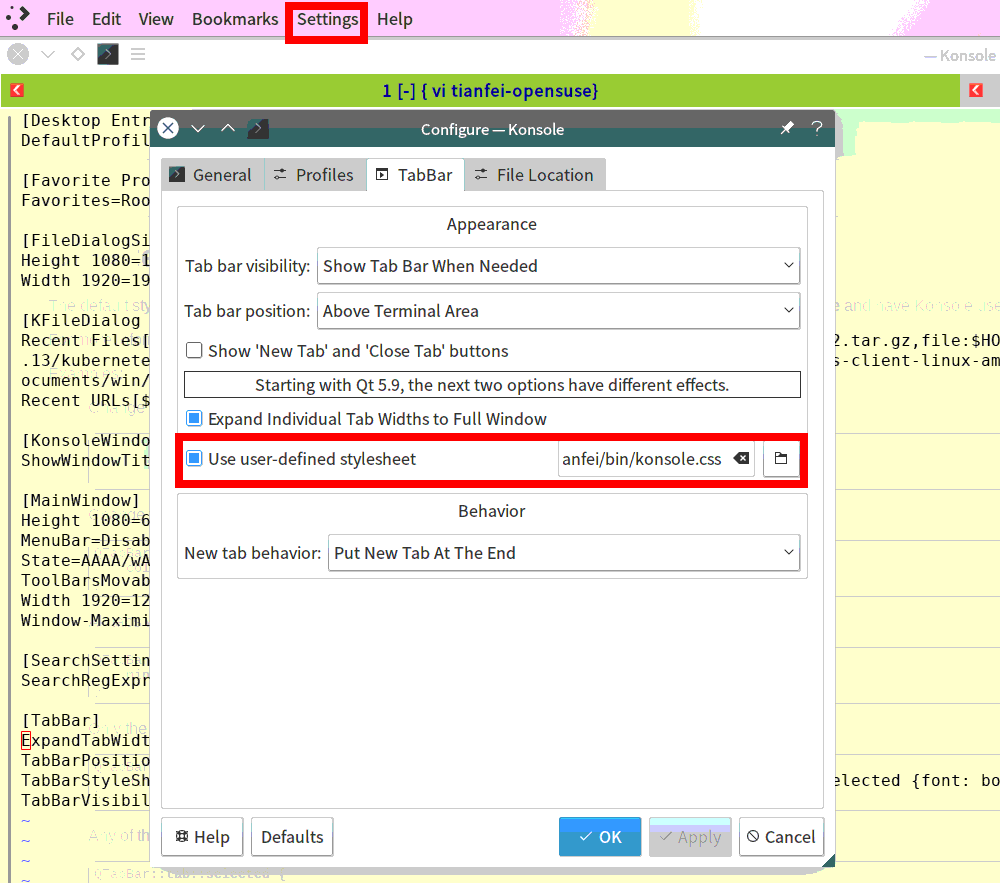1000x883 pixels.
Task: Clear the stylesheet path with the erase icon
Action: point(740,459)
